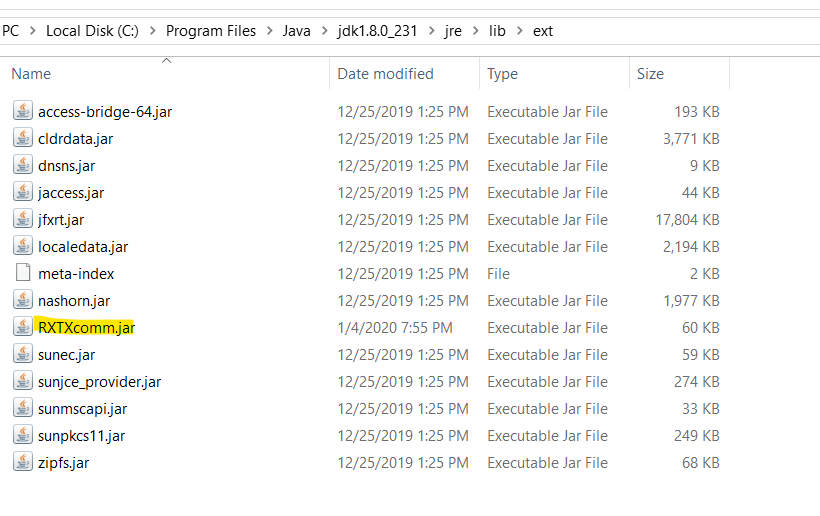The width and height of the screenshot is (820, 516).
Task: Click the cldrdata.jar Java icon
Action: click(22, 139)
